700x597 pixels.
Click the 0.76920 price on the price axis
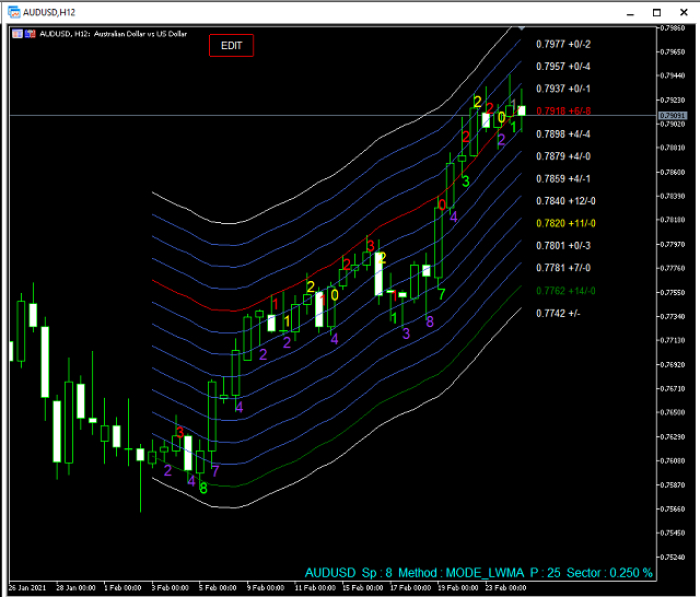tap(672, 365)
